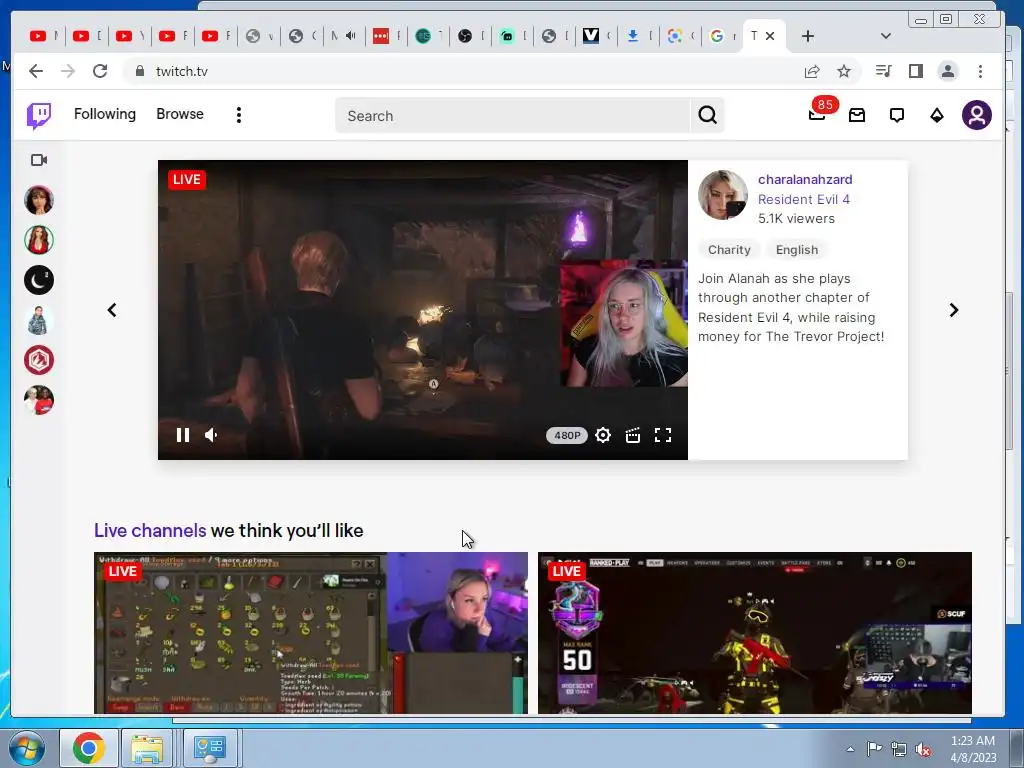Click the 480P quality badge
Image resolution: width=1024 pixels, height=768 pixels.
[x=567, y=436]
